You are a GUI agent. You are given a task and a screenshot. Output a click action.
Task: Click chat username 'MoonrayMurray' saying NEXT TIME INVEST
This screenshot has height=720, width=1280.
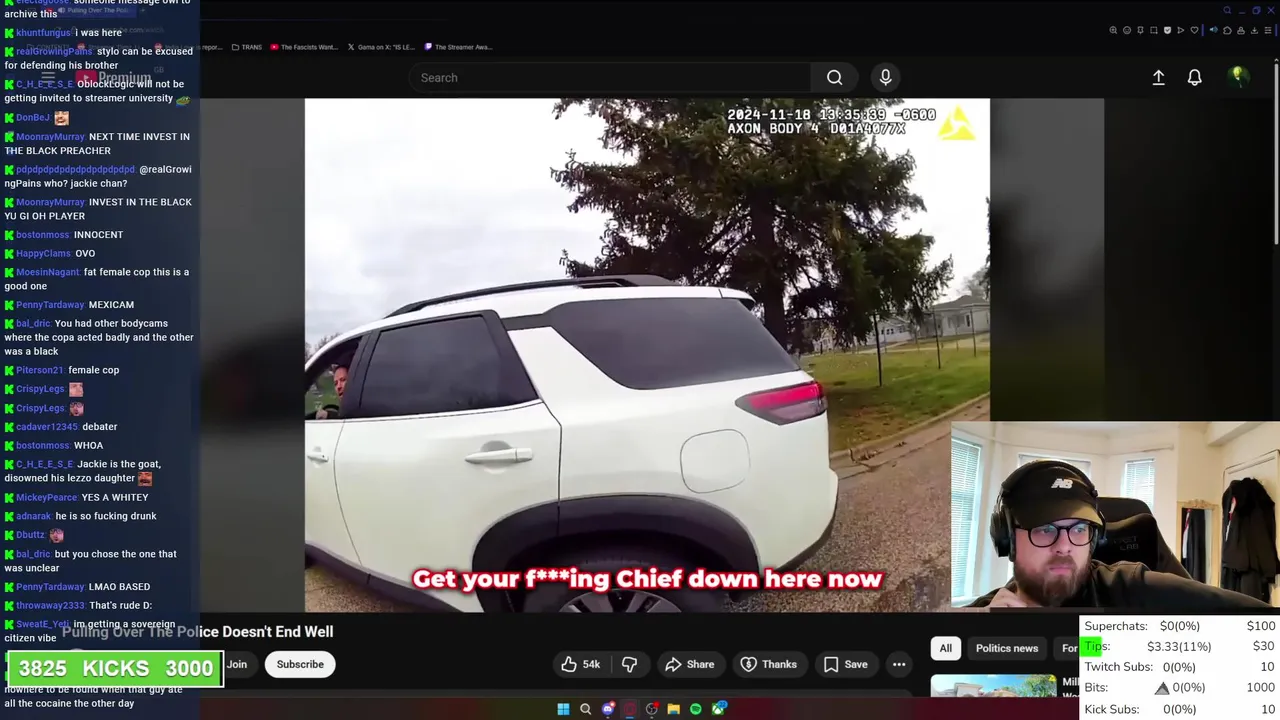coord(50,137)
